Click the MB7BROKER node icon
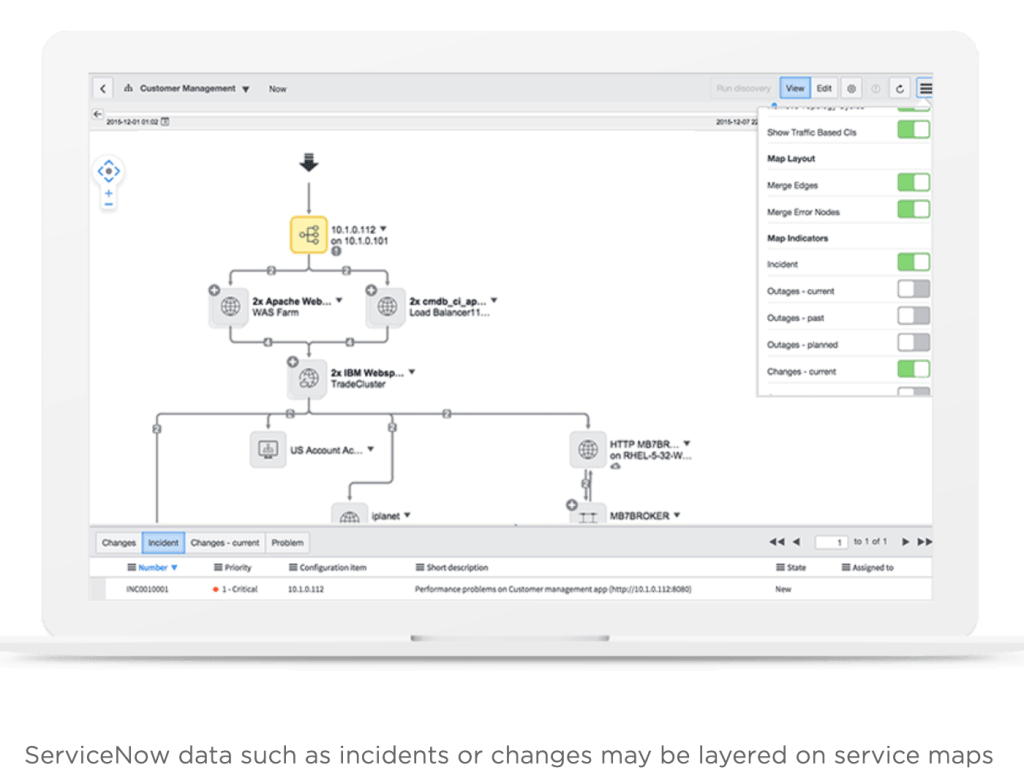Image resolution: width=1024 pixels, height=781 pixels. 589,516
